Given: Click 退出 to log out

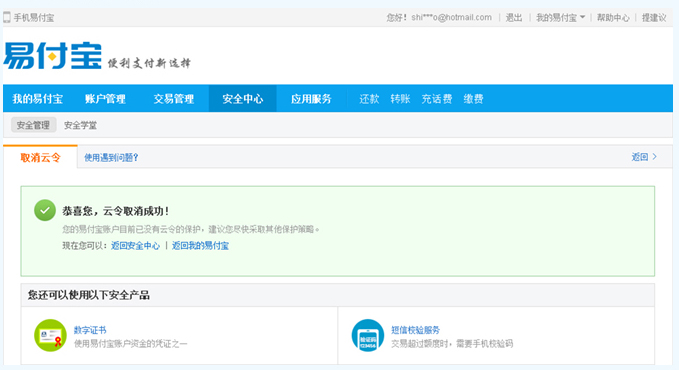Looking at the screenshot, I should point(514,18).
